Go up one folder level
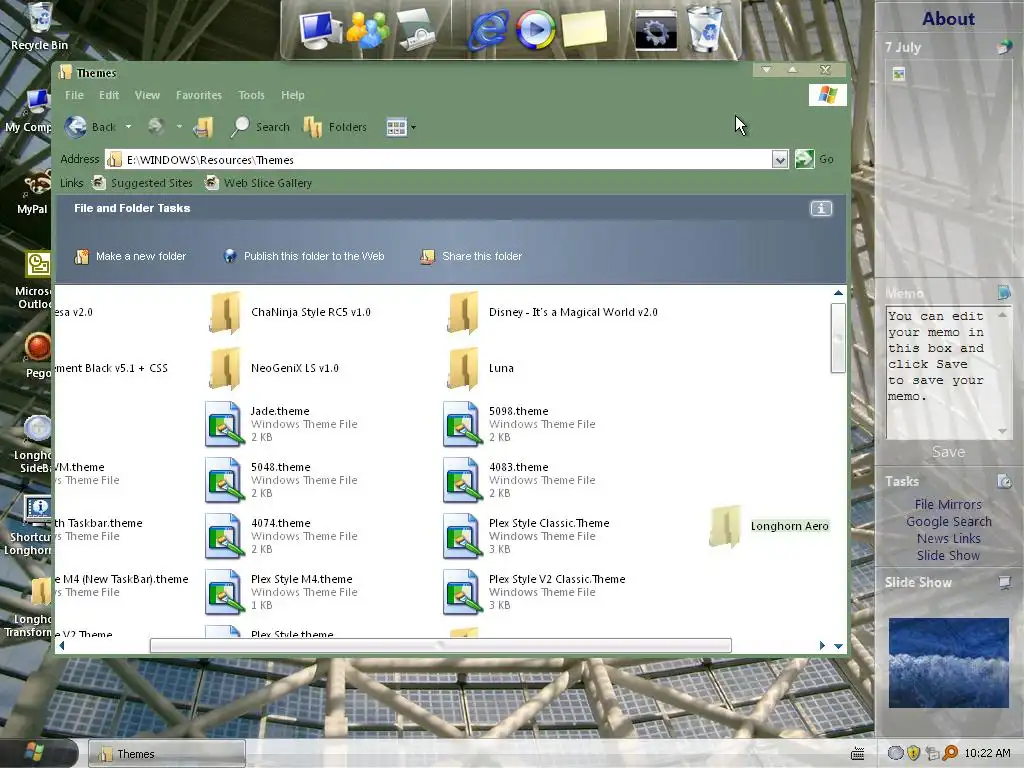1024x768 pixels. [x=203, y=127]
